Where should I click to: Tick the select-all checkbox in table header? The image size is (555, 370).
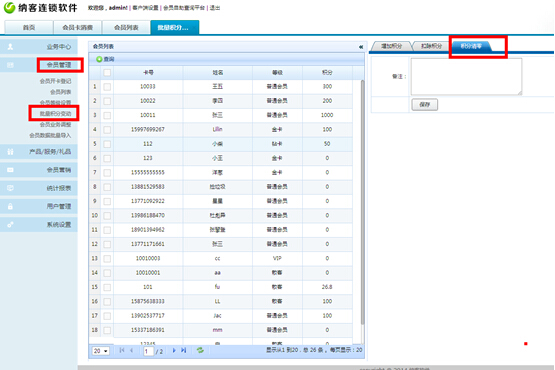click(107, 73)
